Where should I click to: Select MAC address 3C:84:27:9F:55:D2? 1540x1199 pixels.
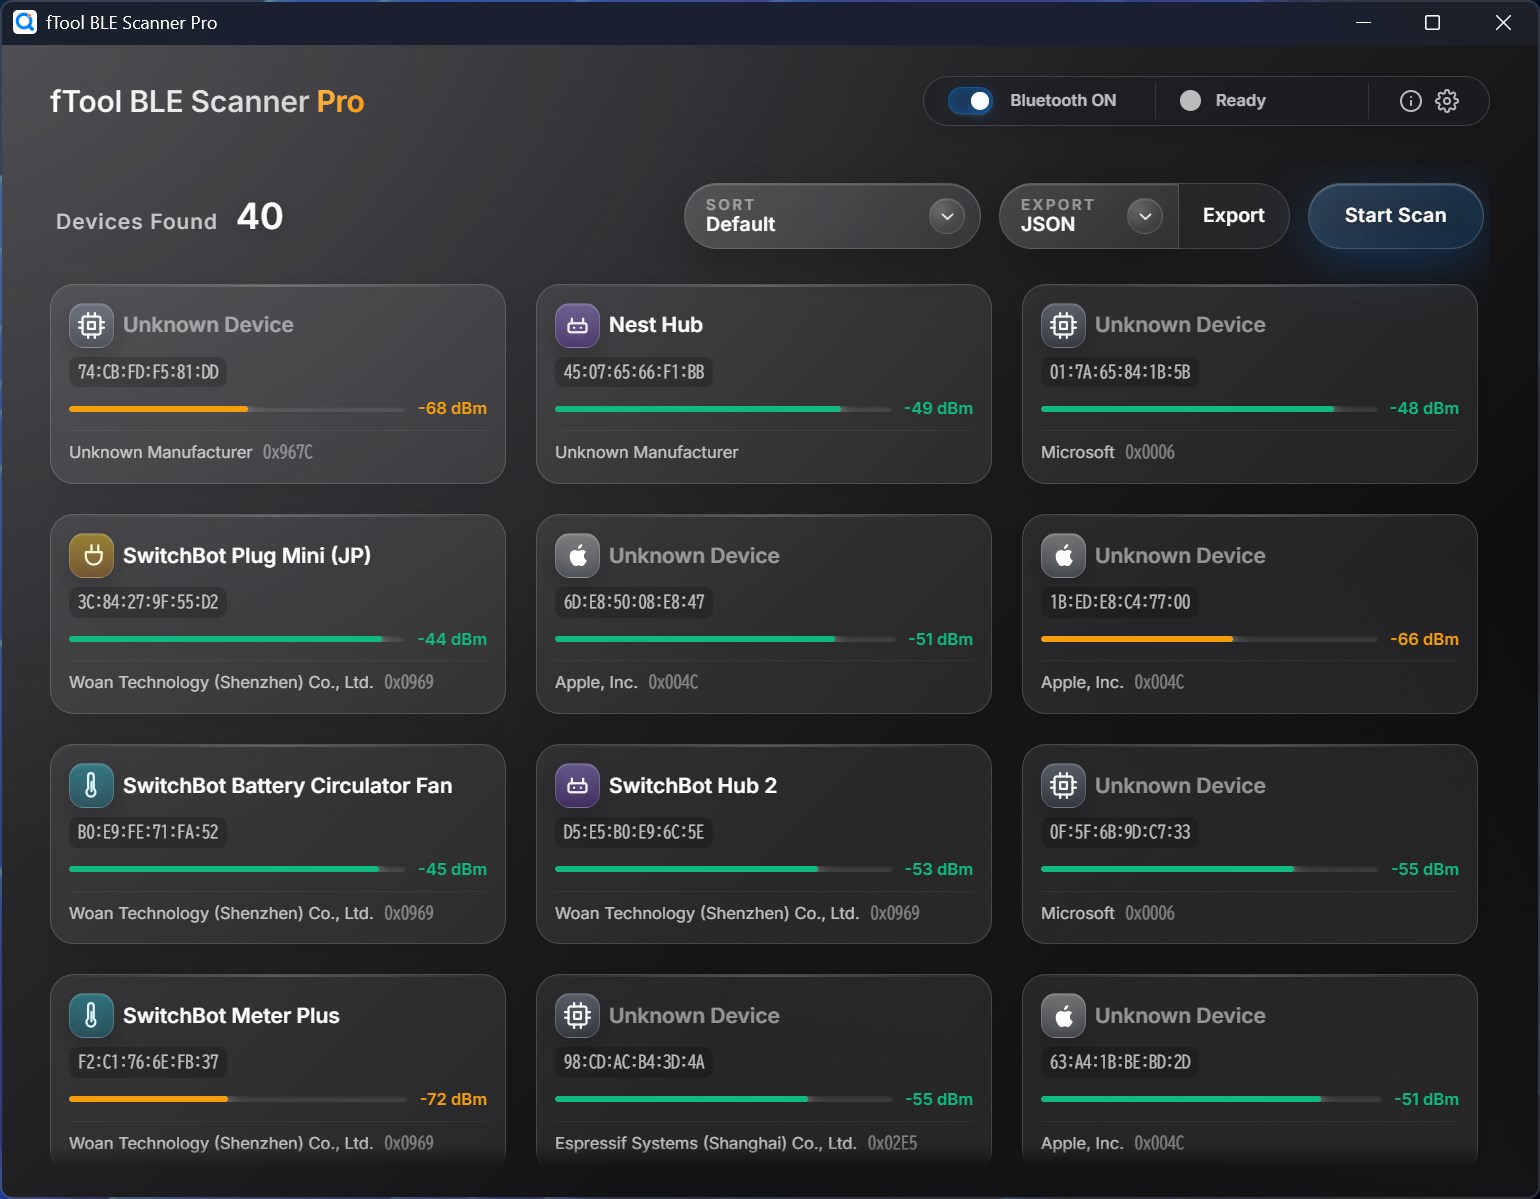pos(148,602)
